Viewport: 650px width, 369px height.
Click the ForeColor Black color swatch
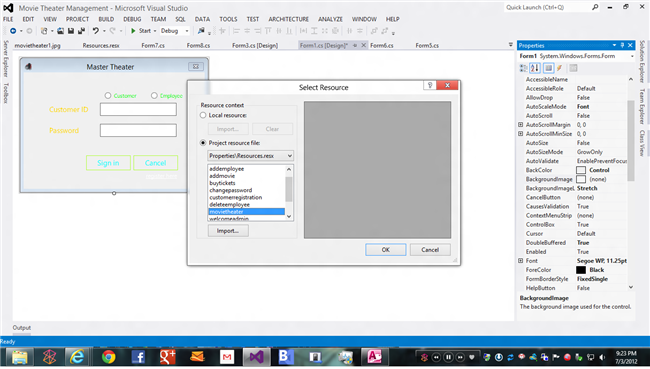581,269
